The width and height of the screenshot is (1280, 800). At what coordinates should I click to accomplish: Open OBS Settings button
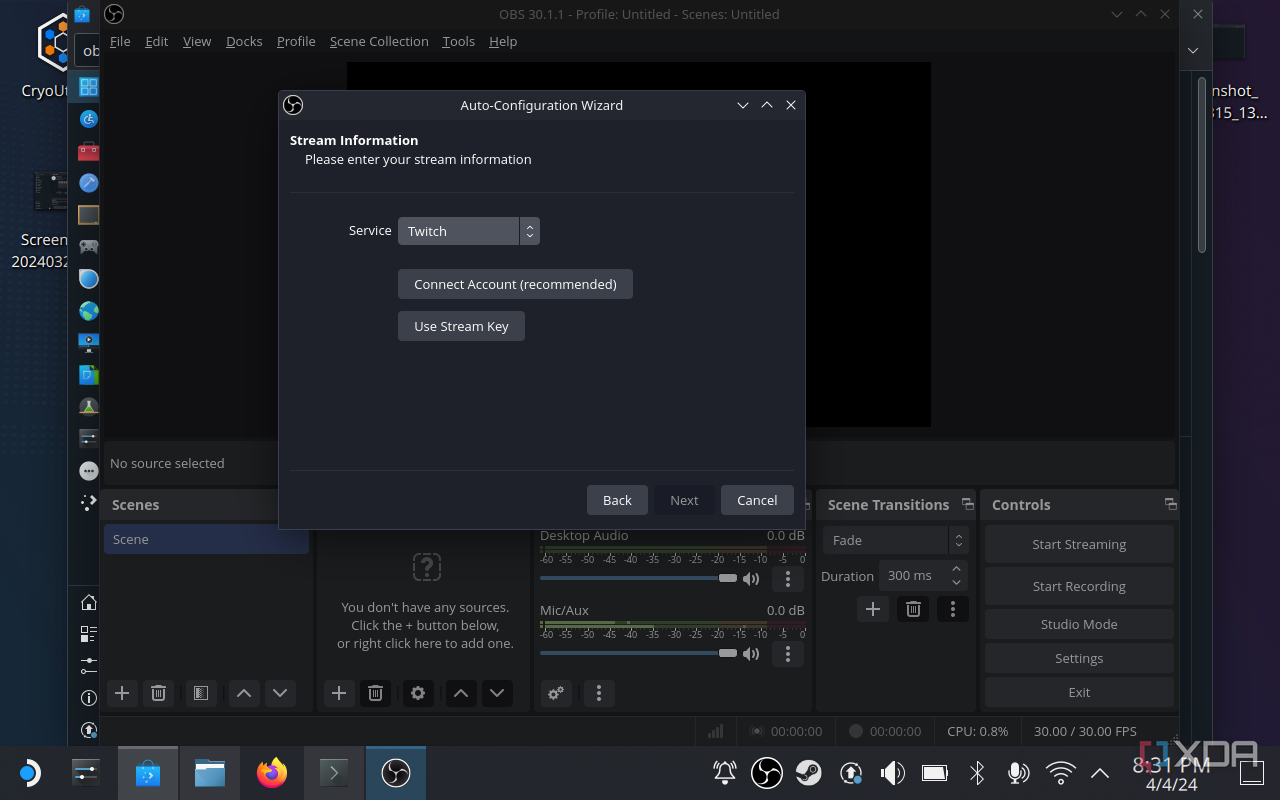click(x=1079, y=658)
